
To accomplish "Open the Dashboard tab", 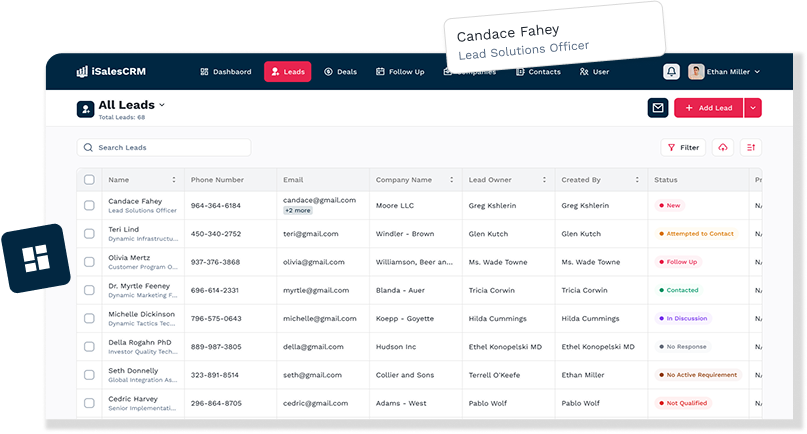I will [225, 72].
